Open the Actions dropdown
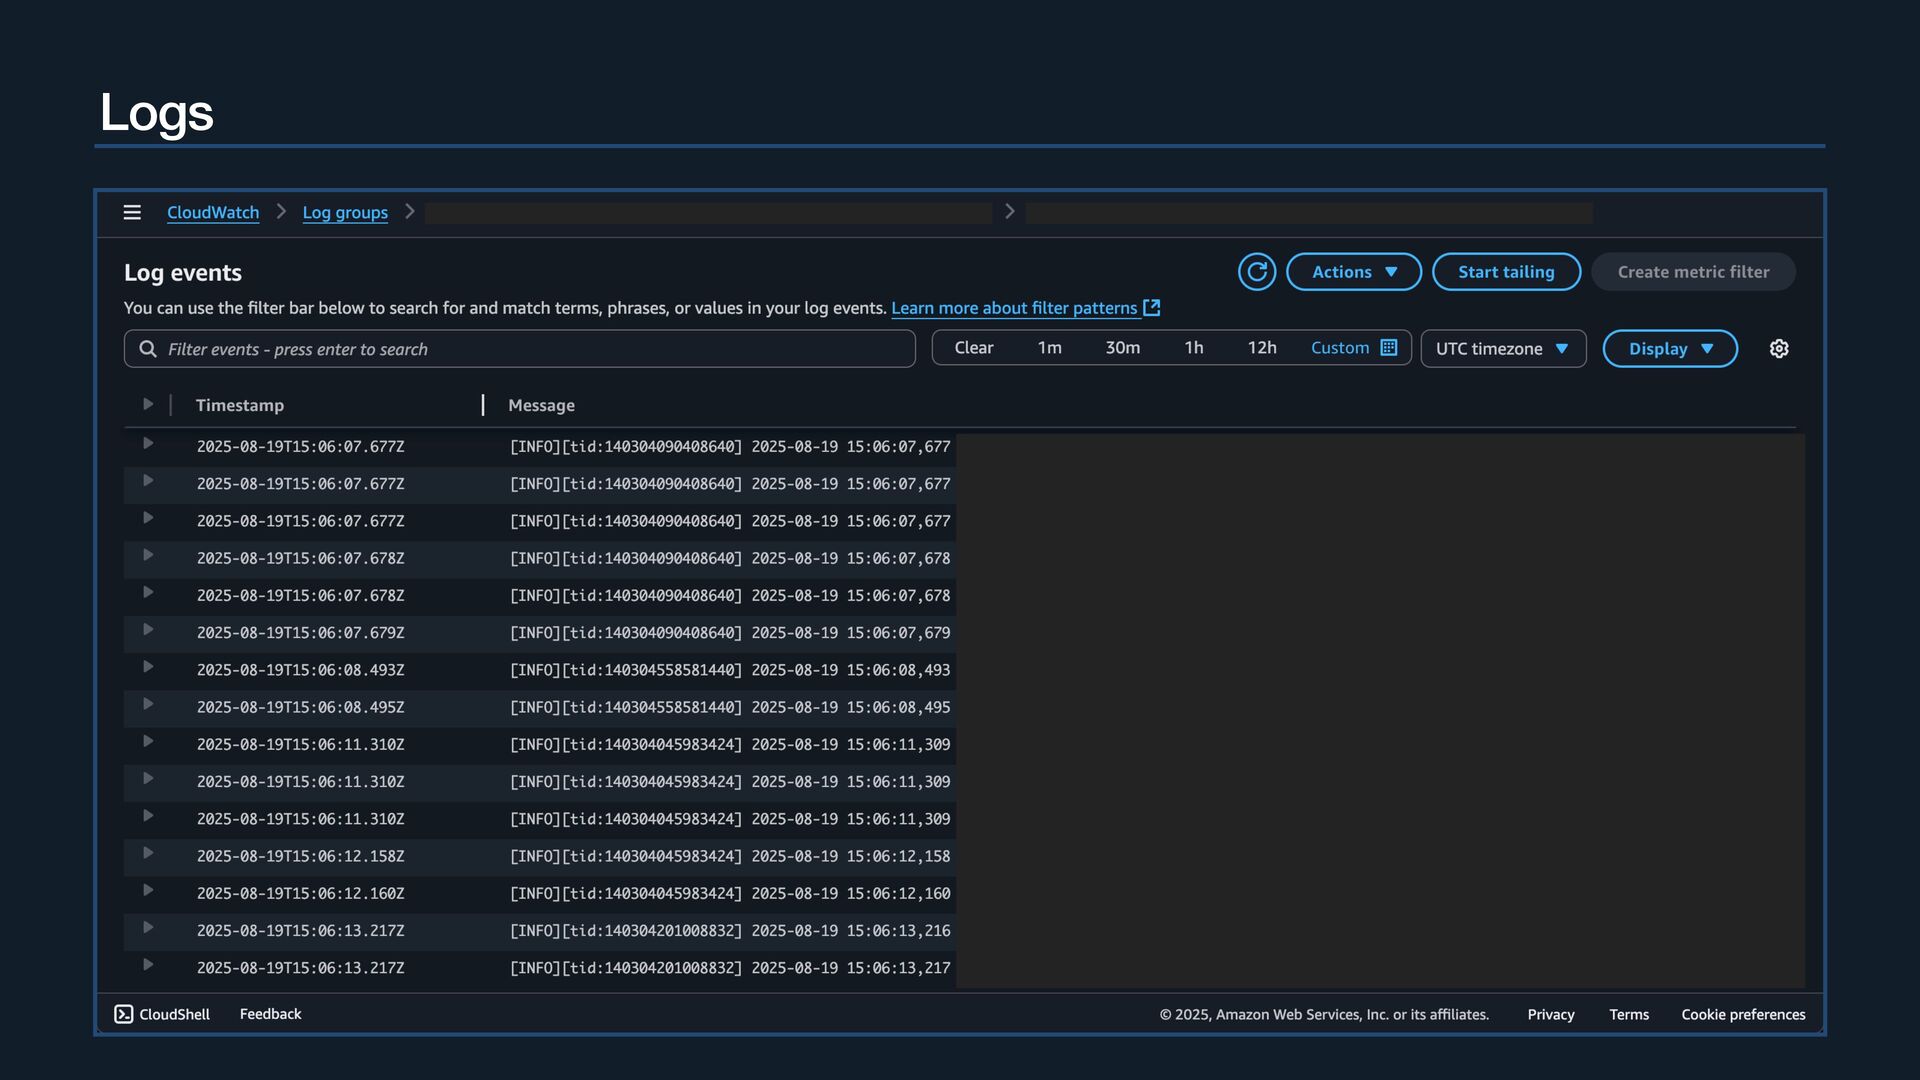 click(x=1354, y=272)
